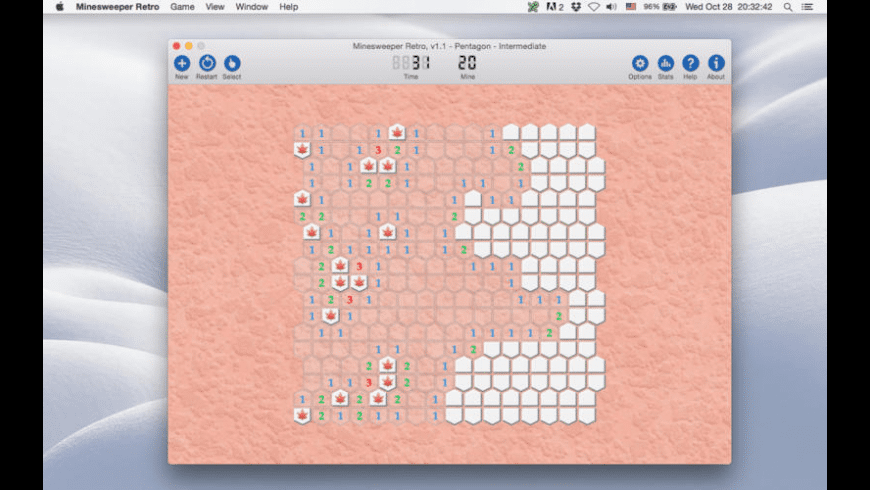Viewport: 870px width, 490px height.
Task: Open the Apple menu
Action: 60,7
